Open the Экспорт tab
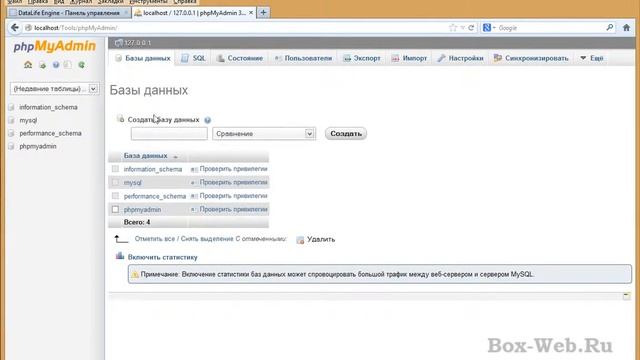Image resolution: width=640 pixels, height=360 pixels. click(x=362, y=58)
